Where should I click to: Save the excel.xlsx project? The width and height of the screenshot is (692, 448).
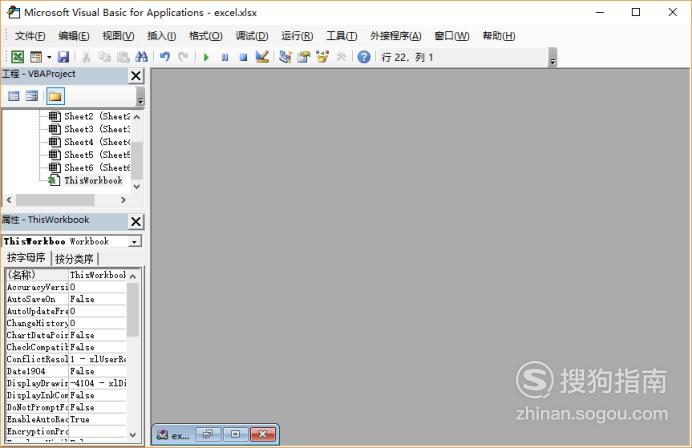[x=64, y=57]
